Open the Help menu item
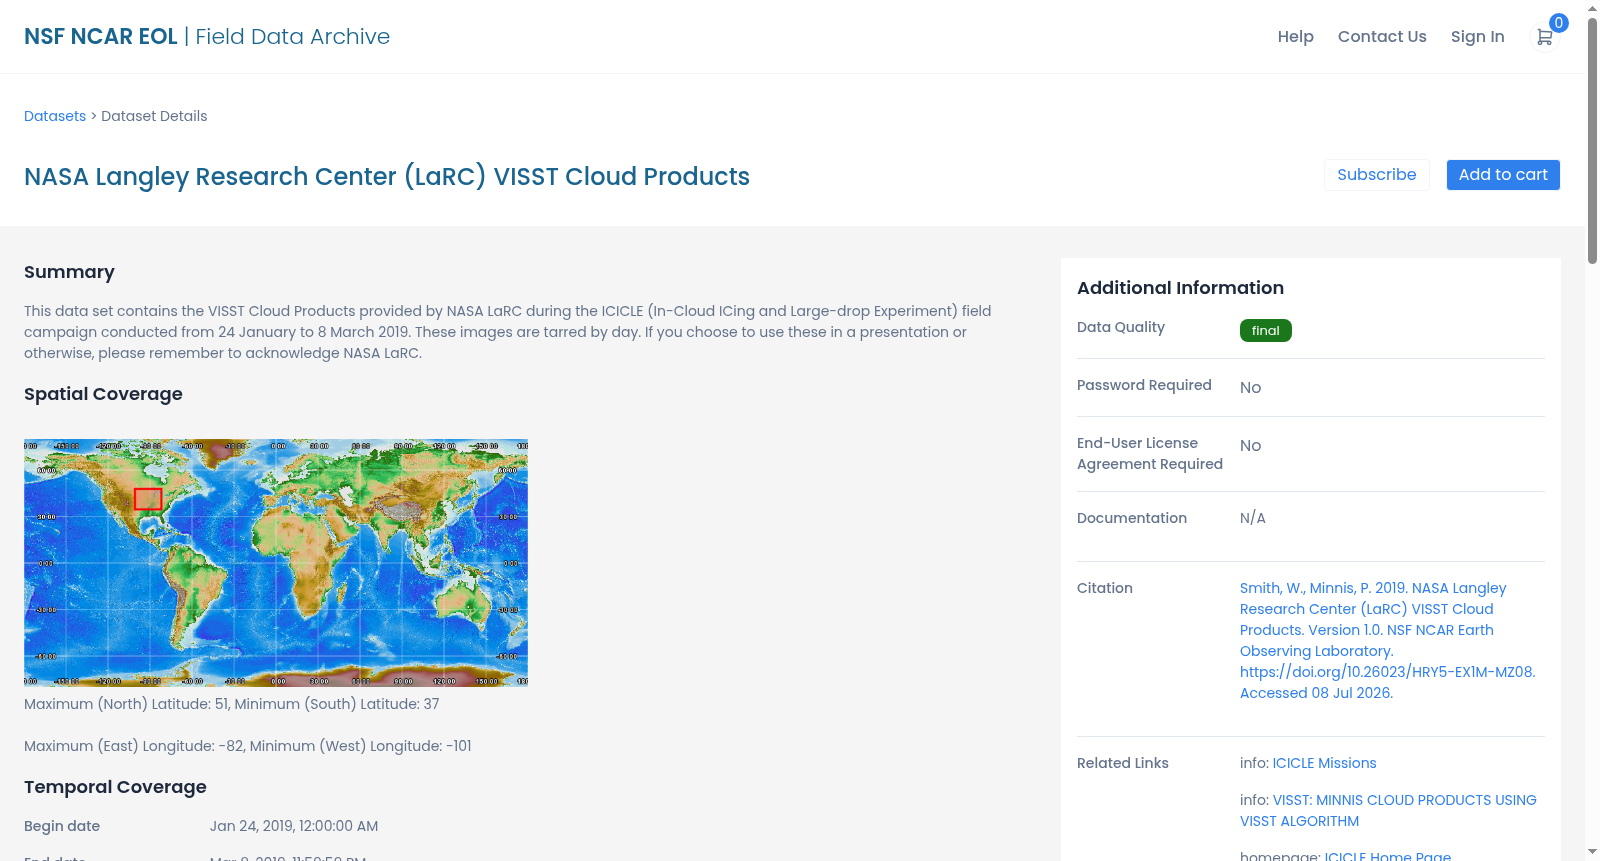Viewport: 1600px width, 861px height. (x=1295, y=36)
